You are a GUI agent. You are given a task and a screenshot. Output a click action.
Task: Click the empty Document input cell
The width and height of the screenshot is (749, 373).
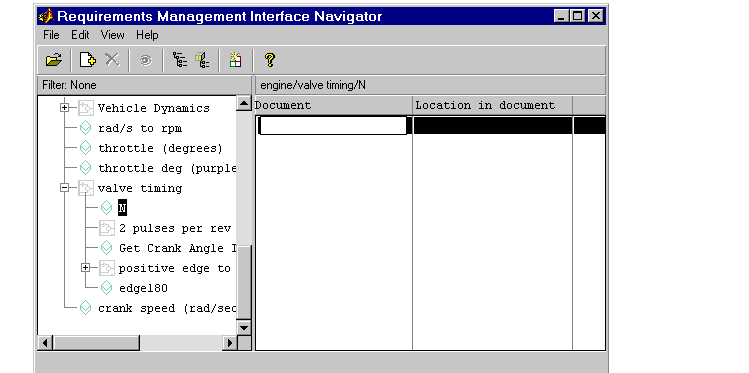click(x=332, y=126)
